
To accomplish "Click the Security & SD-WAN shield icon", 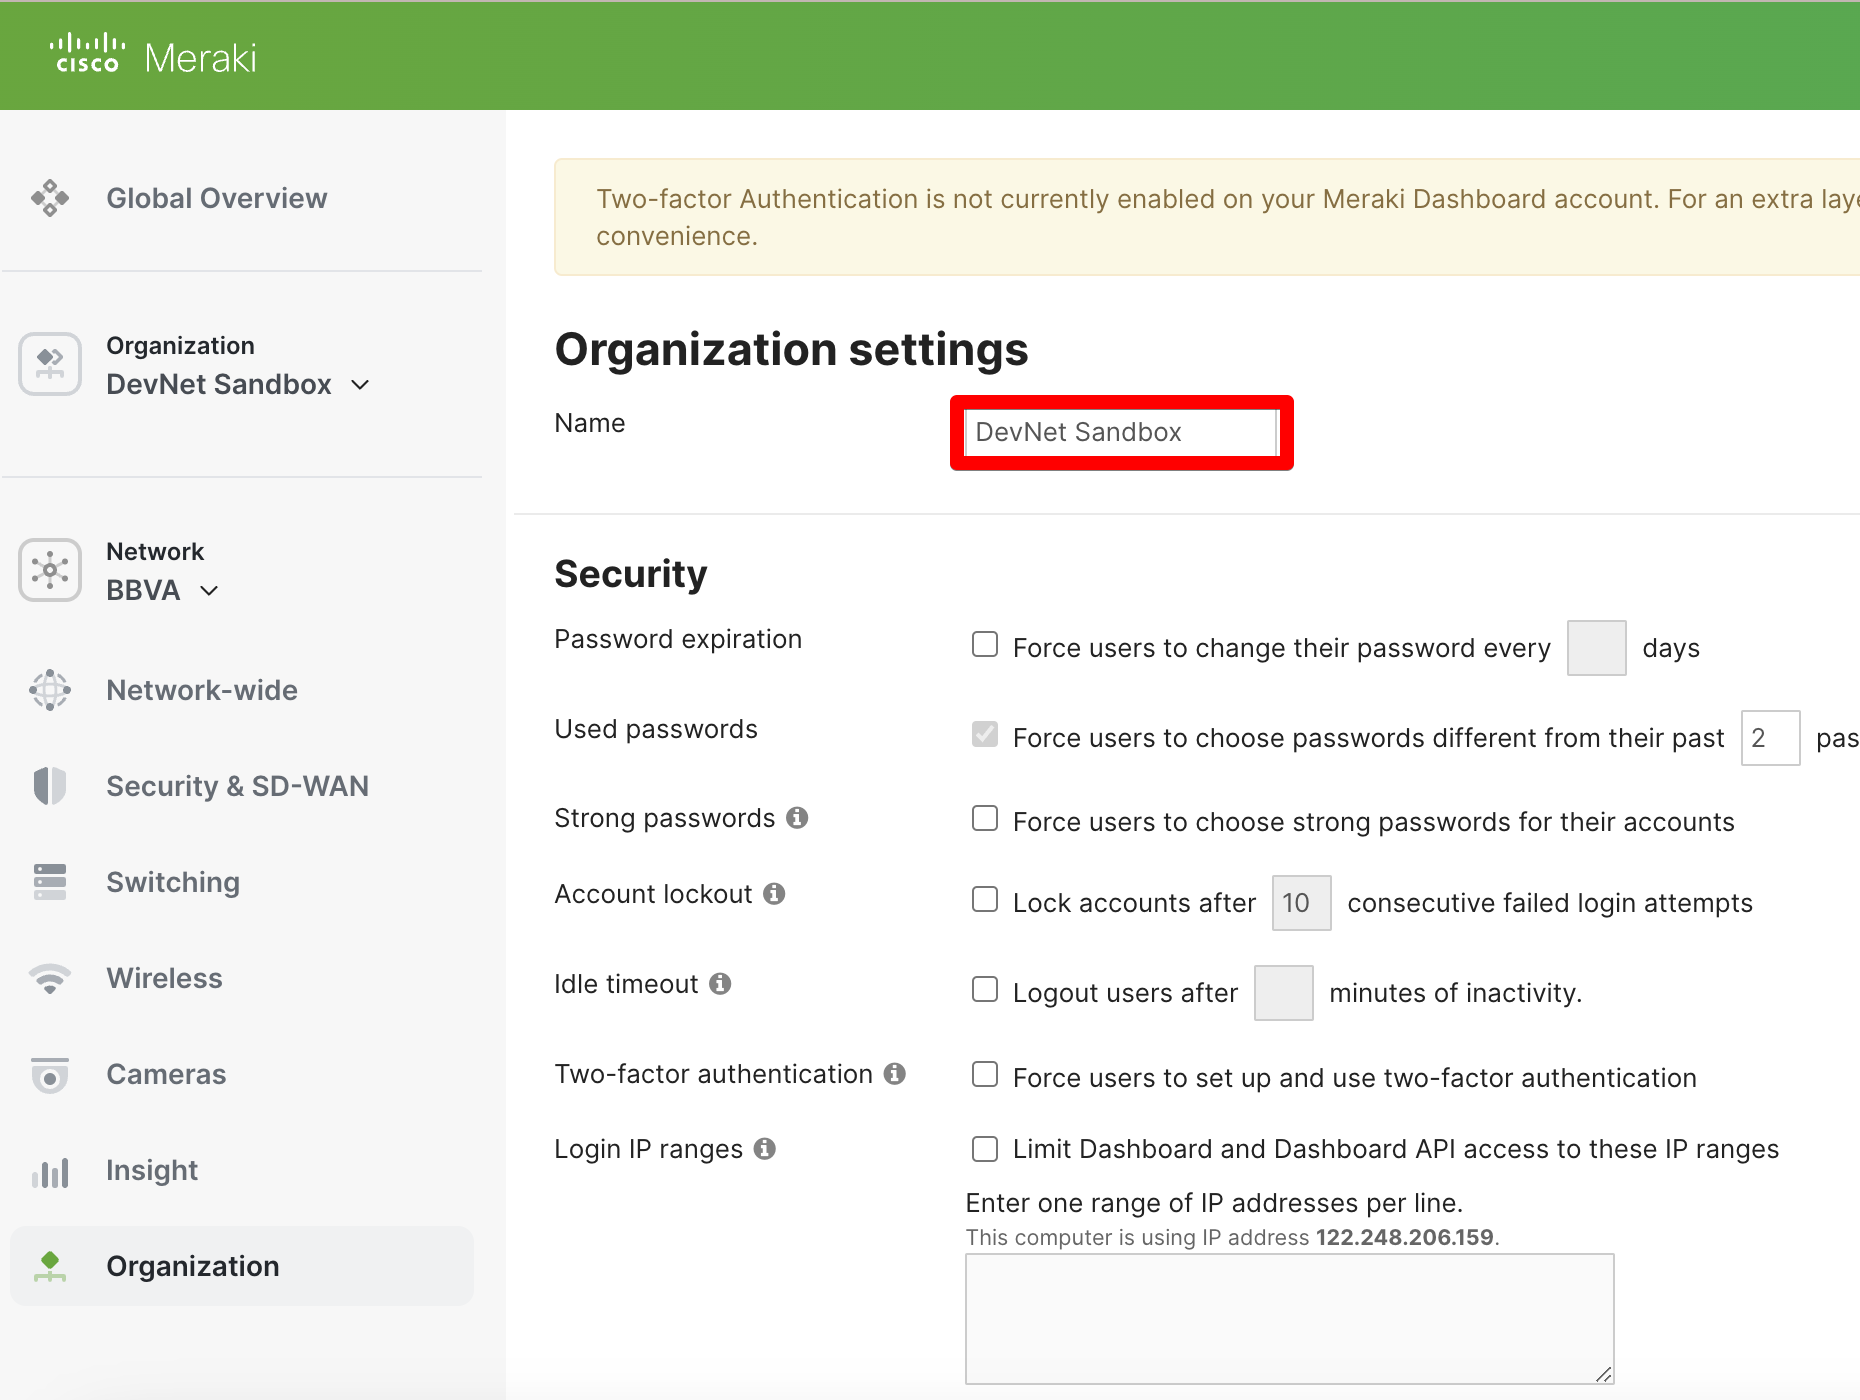I will coord(50,786).
